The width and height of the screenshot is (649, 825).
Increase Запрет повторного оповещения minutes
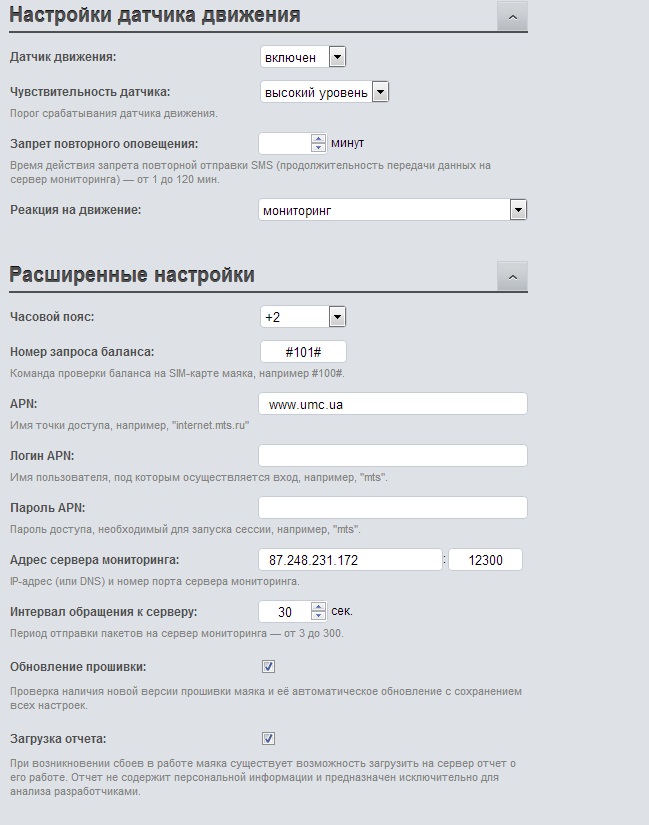coord(318,139)
